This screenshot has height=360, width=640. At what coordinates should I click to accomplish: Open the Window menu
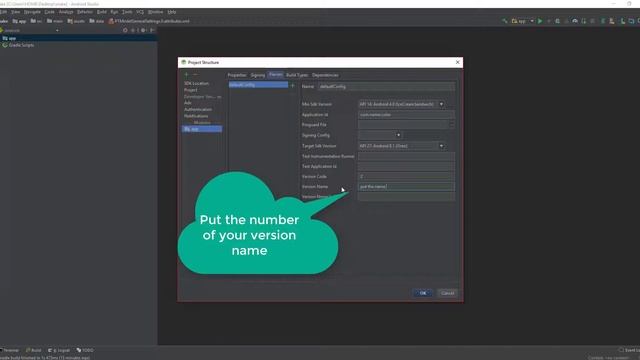[156, 12]
